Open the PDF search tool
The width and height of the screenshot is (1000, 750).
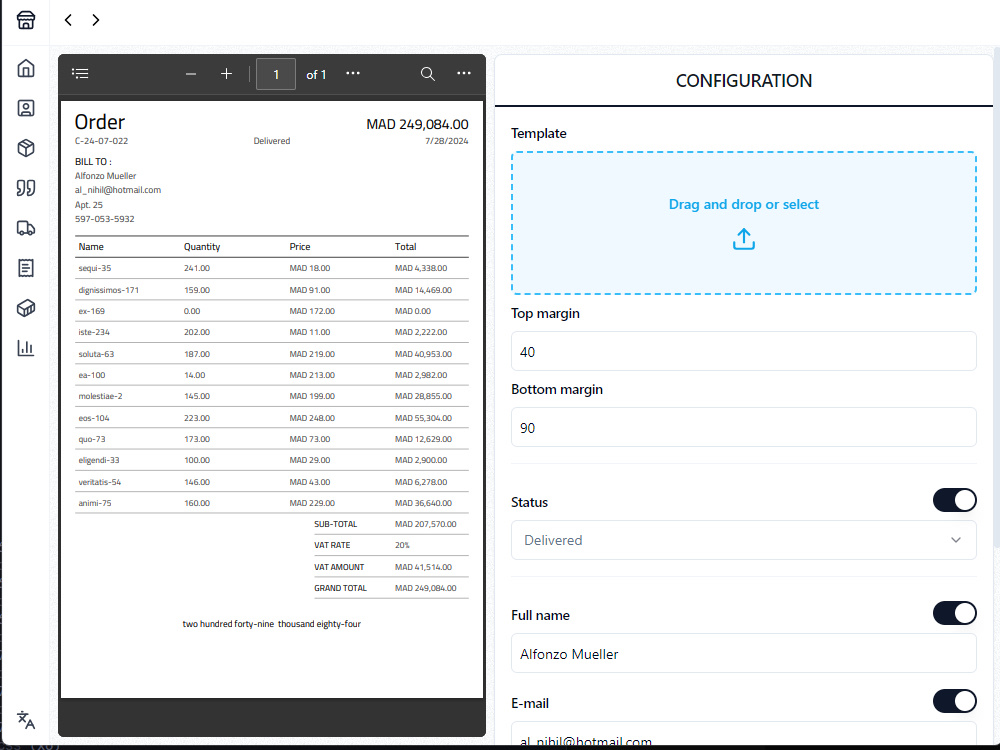[427, 73]
